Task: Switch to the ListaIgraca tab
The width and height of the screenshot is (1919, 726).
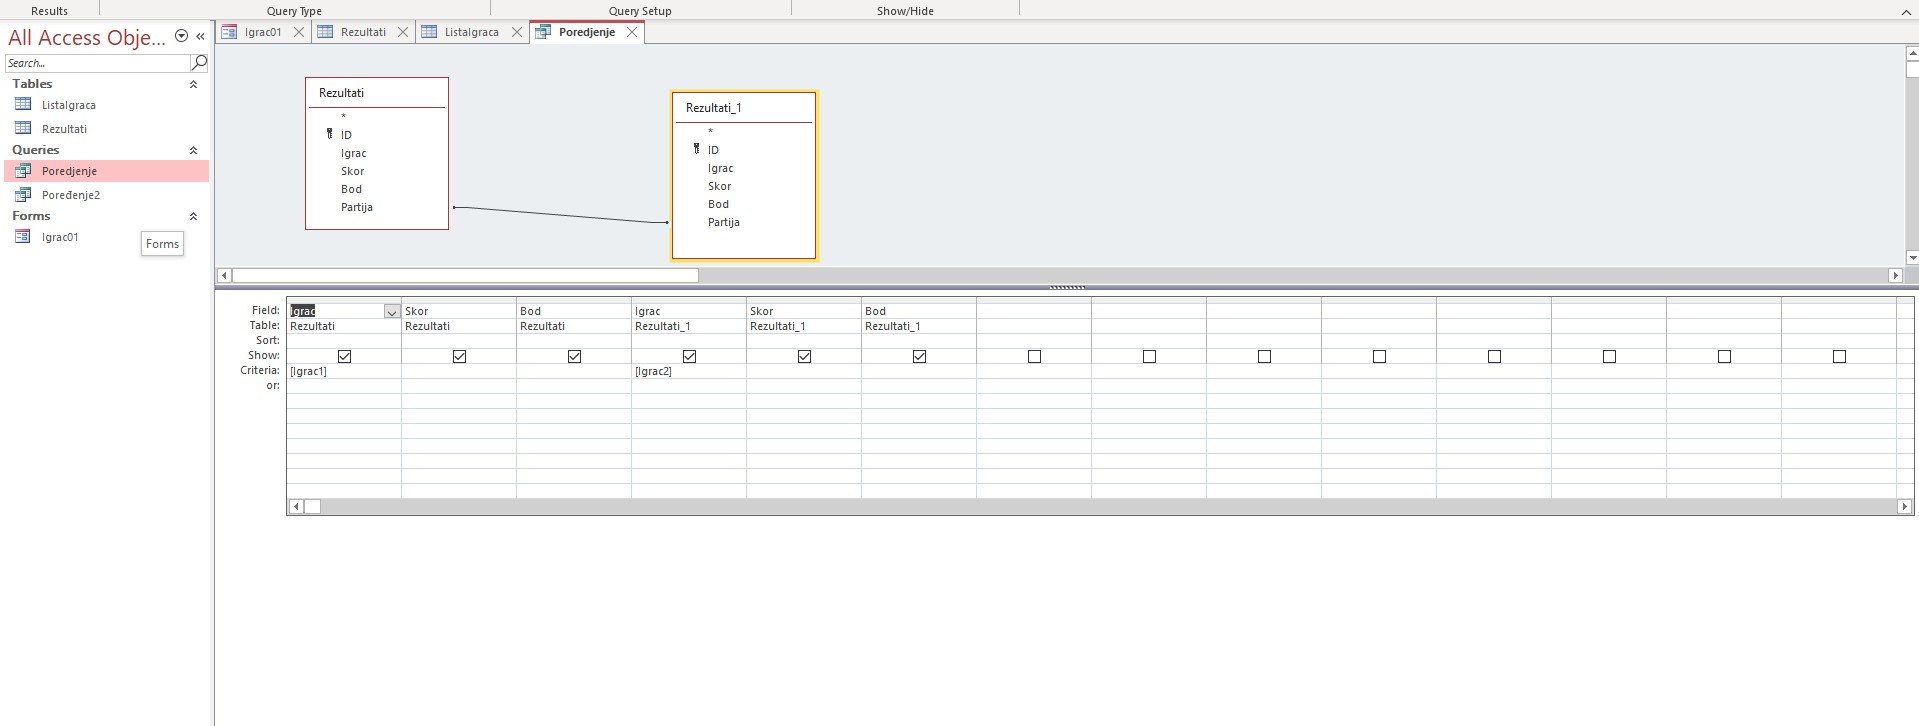Action: point(471,32)
